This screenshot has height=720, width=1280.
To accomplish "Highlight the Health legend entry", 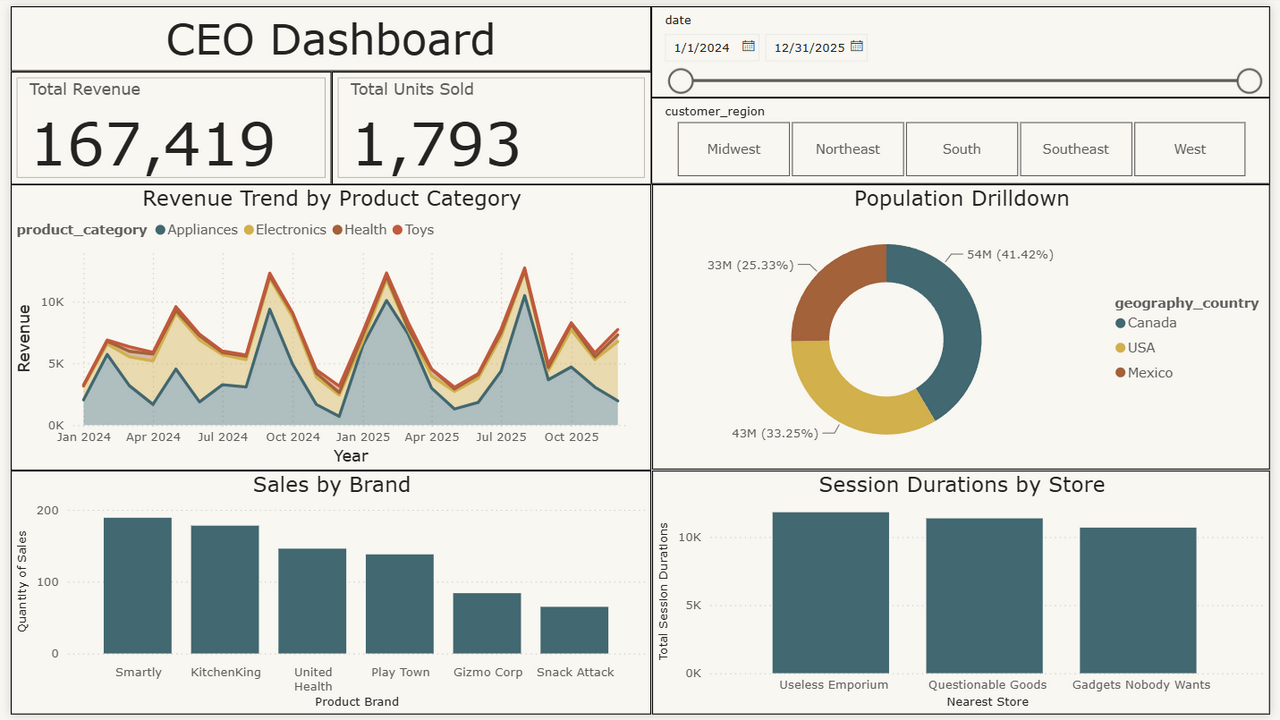I will (359, 230).
